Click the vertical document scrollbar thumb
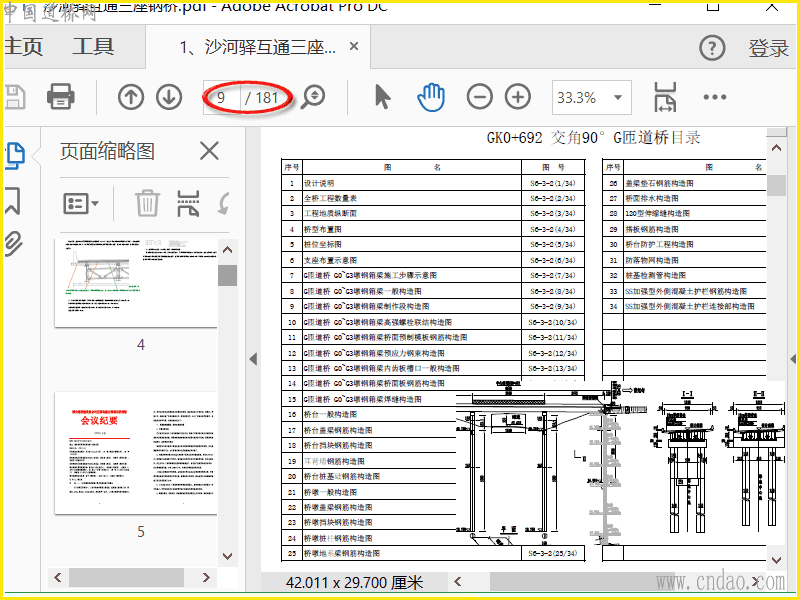Image resolution: width=800 pixels, height=600 pixels. (x=776, y=185)
